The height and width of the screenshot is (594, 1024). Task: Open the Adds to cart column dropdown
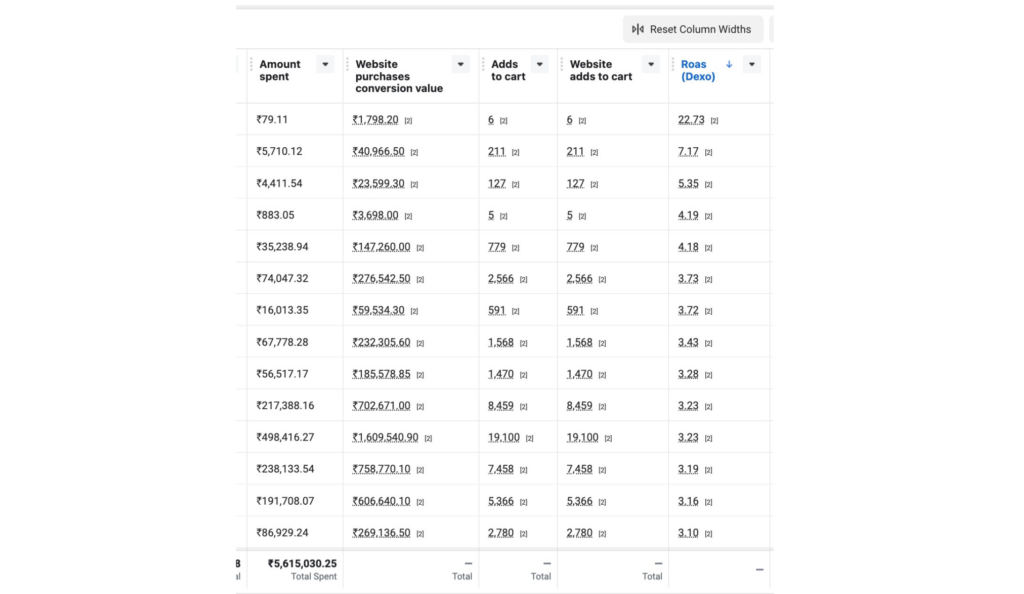click(x=539, y=65)
